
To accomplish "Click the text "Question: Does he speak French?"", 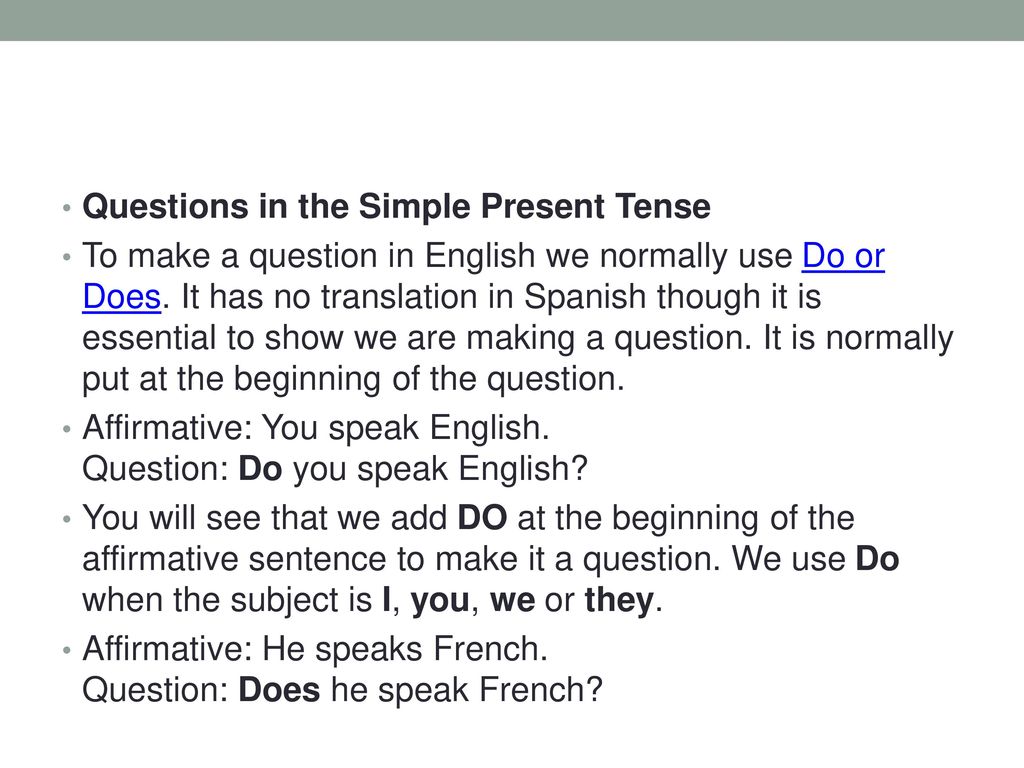I will pos(342,690).
